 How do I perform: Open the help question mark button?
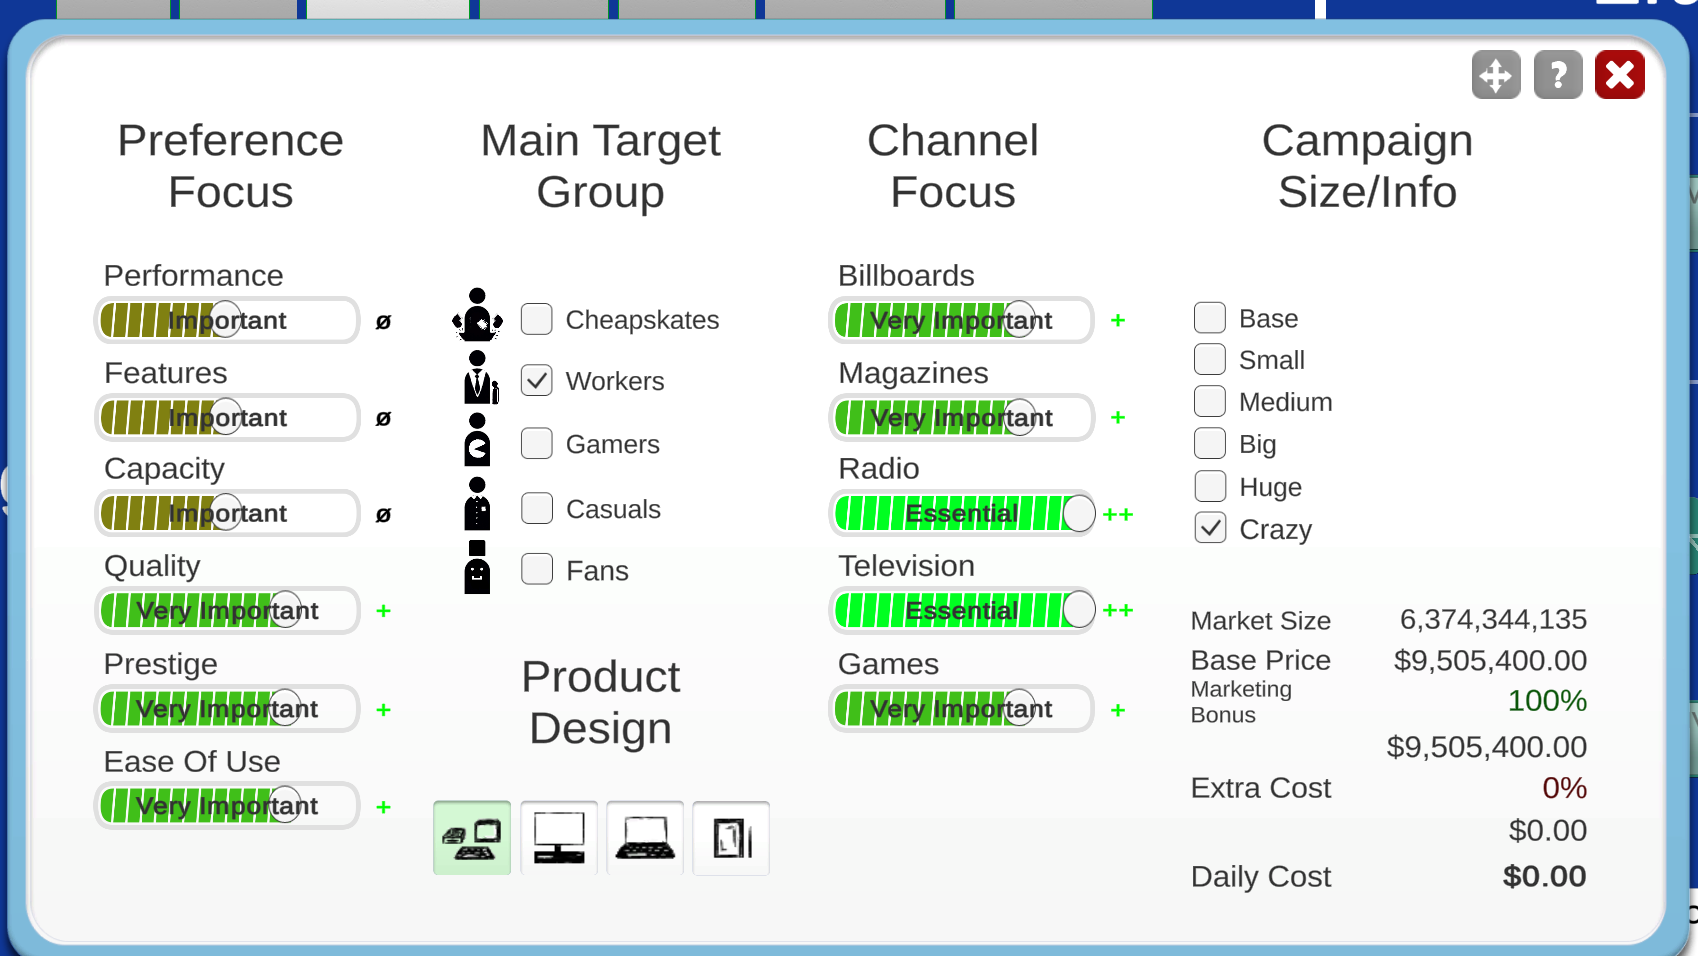[1558, 75]
